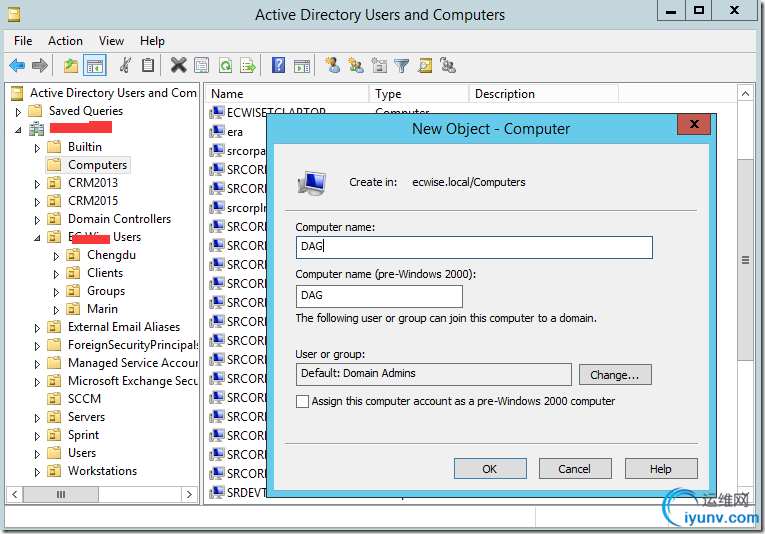
Task: Select the Servers organizational unit
Action: pos(86,417)
